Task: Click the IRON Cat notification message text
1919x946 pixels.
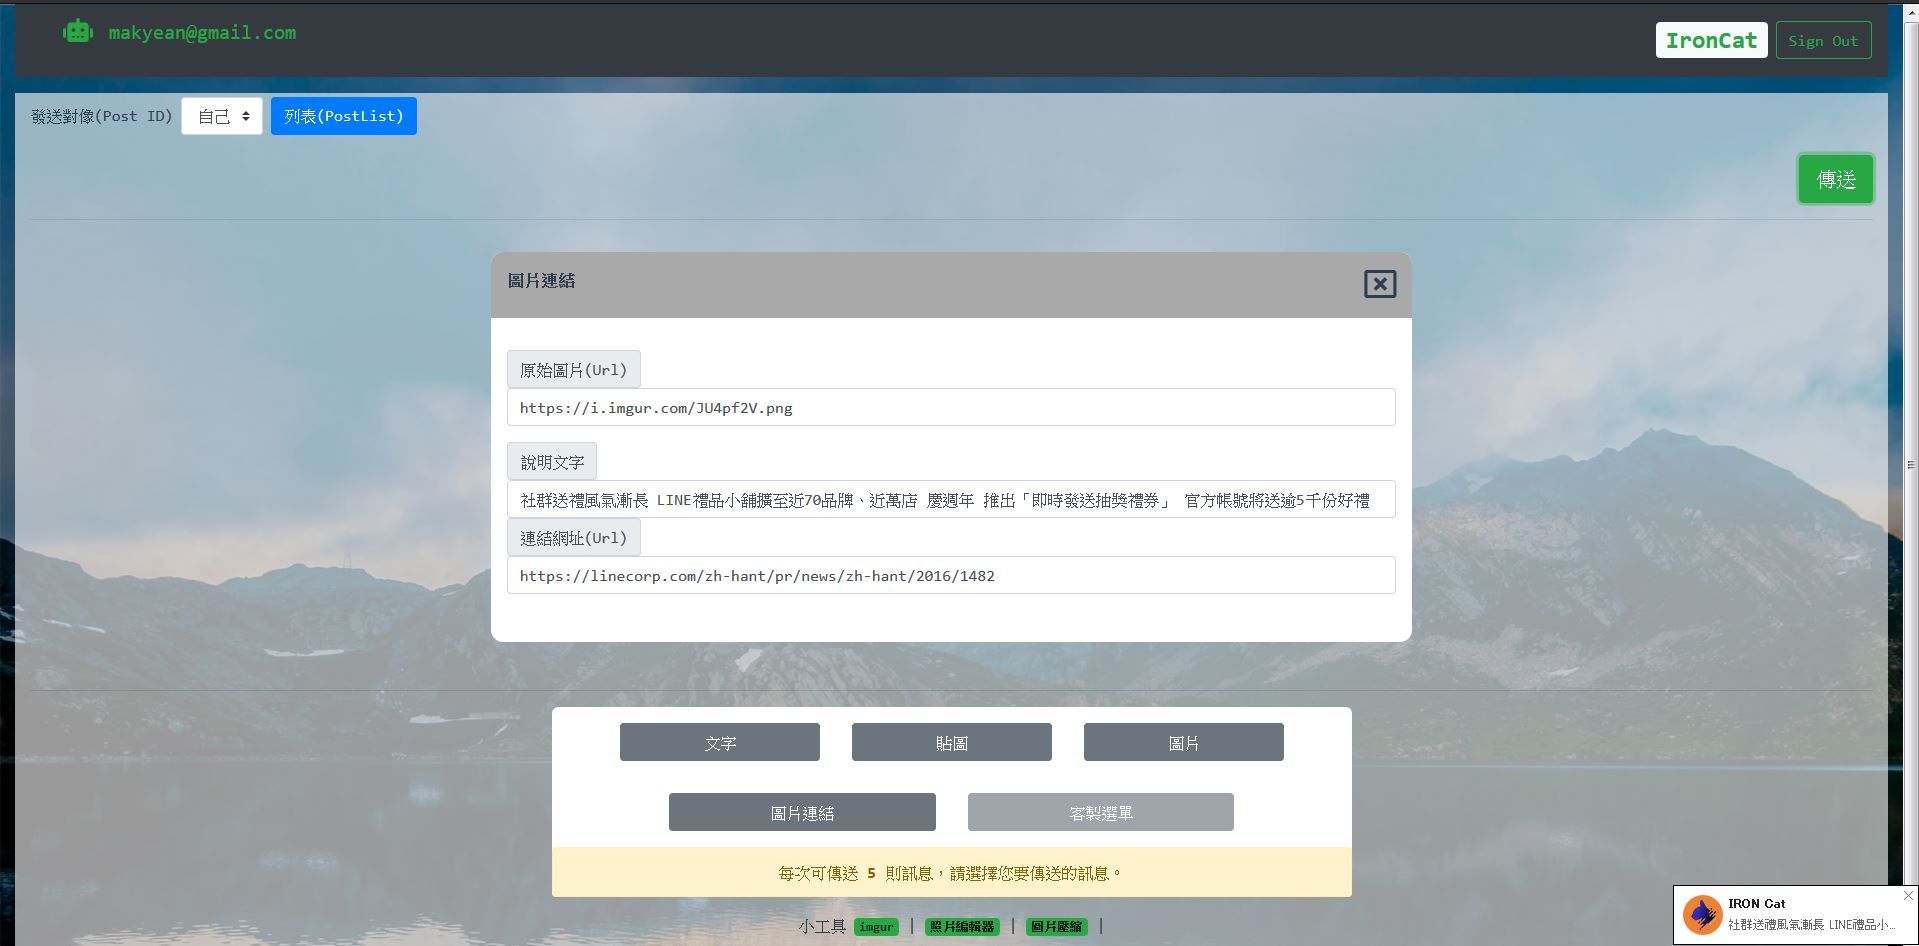Action: tap(1812, 925)
